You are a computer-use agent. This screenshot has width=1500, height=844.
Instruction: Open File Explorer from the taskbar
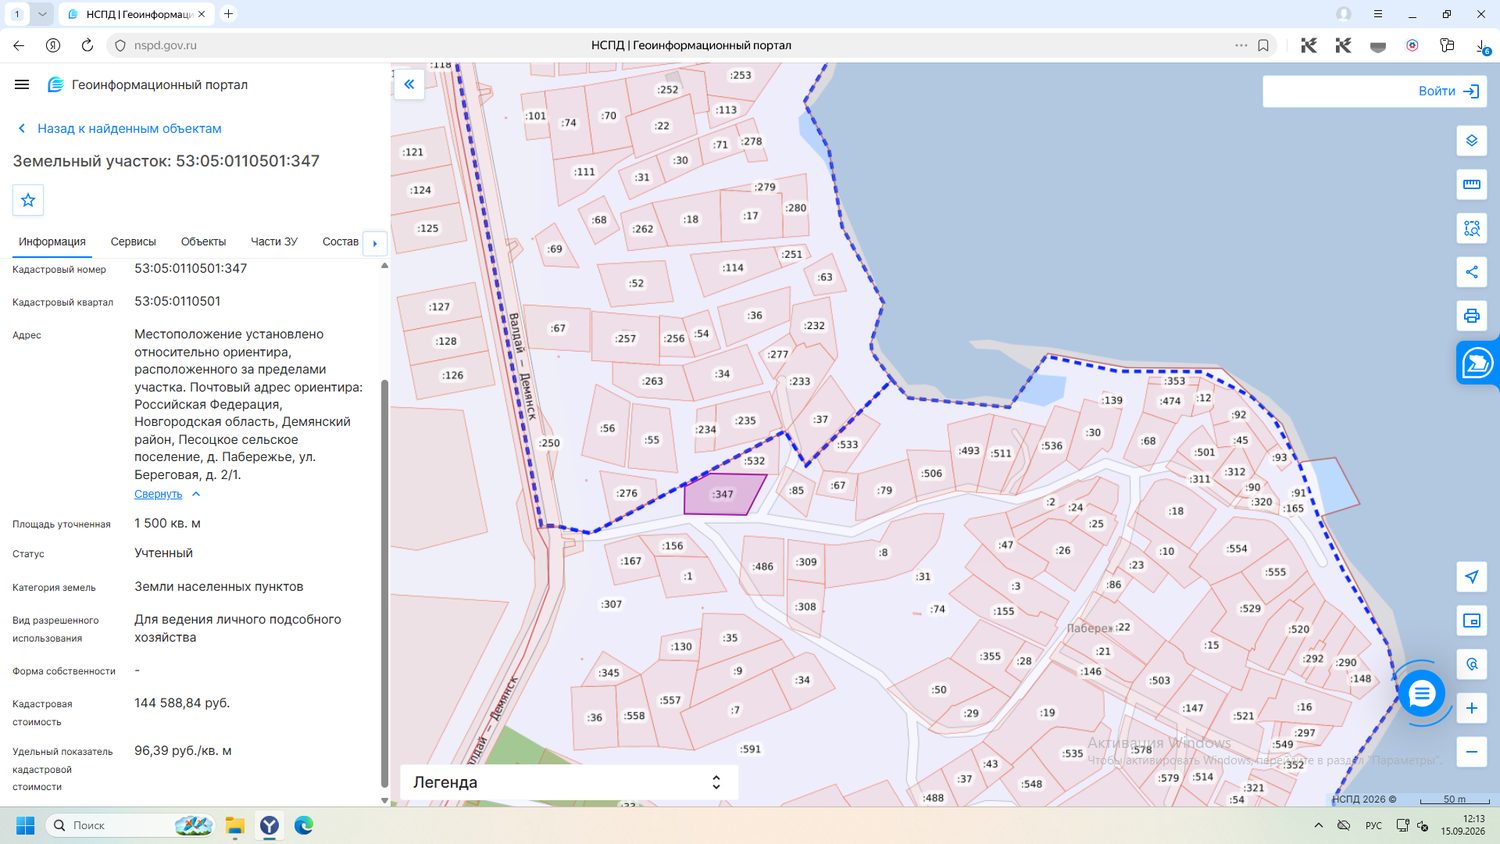coord(235,825)
